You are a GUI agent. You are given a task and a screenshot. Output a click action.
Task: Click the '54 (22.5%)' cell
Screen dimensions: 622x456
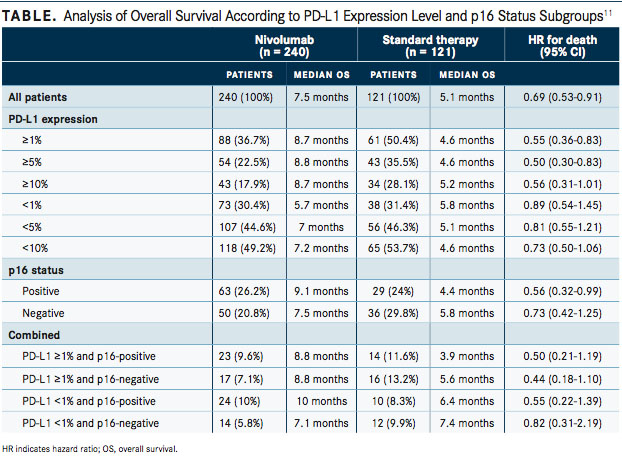(244, 162)
